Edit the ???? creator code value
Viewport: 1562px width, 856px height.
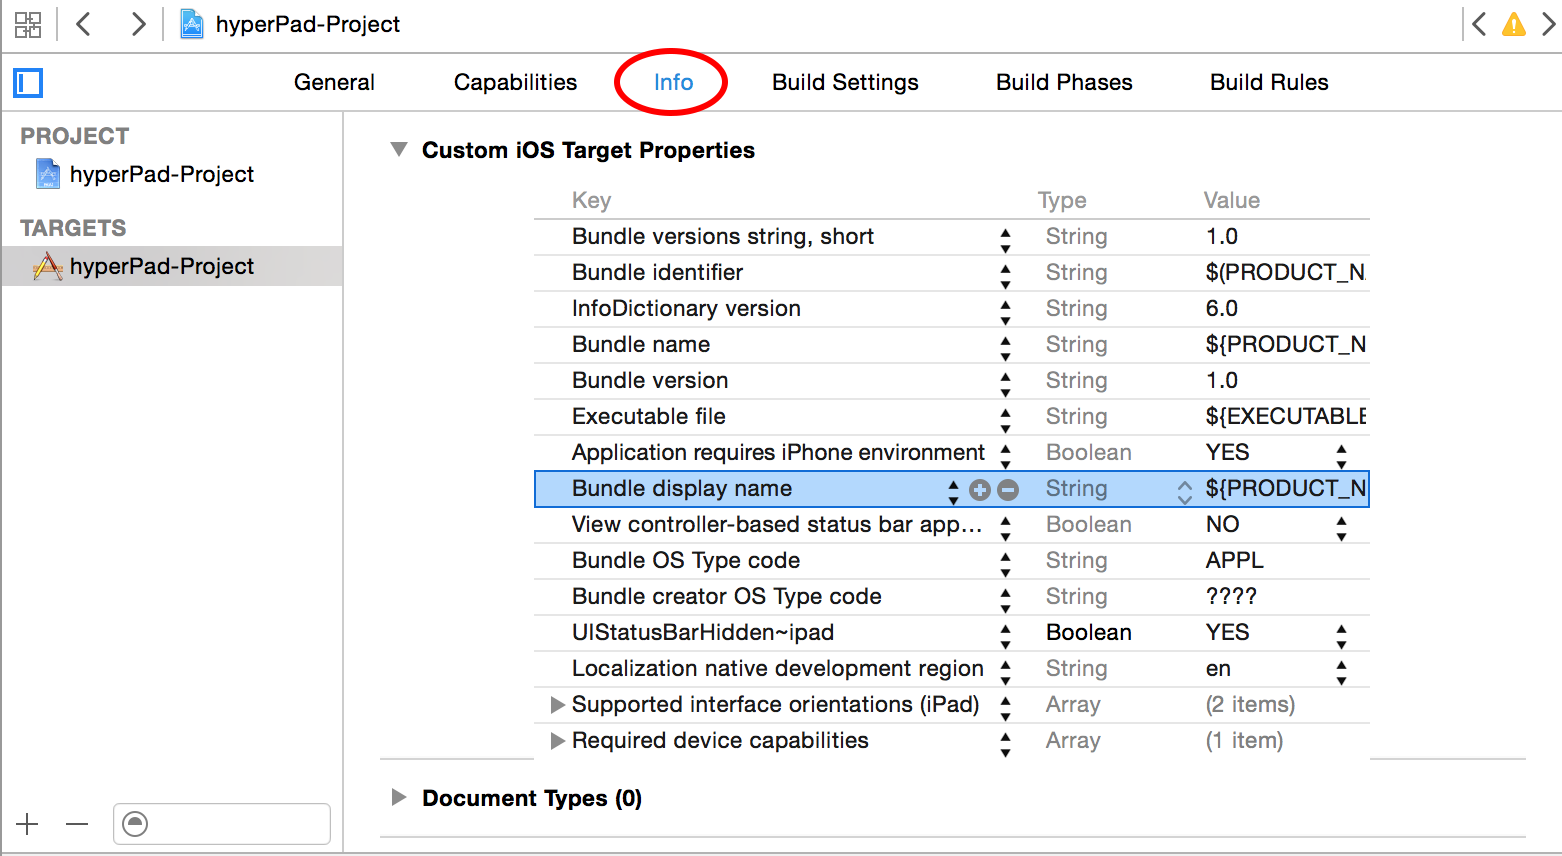1231,596
